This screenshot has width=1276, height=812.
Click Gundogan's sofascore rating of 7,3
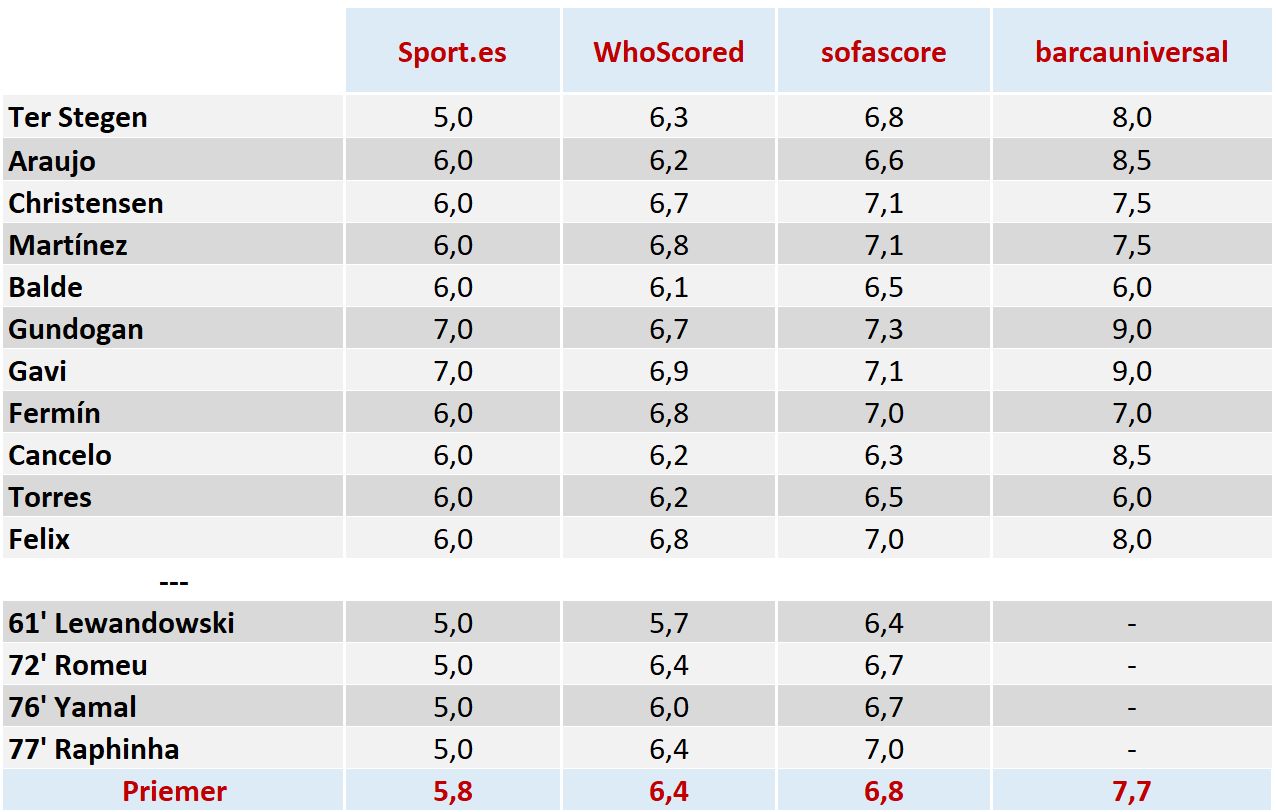[x=883, y=329]
